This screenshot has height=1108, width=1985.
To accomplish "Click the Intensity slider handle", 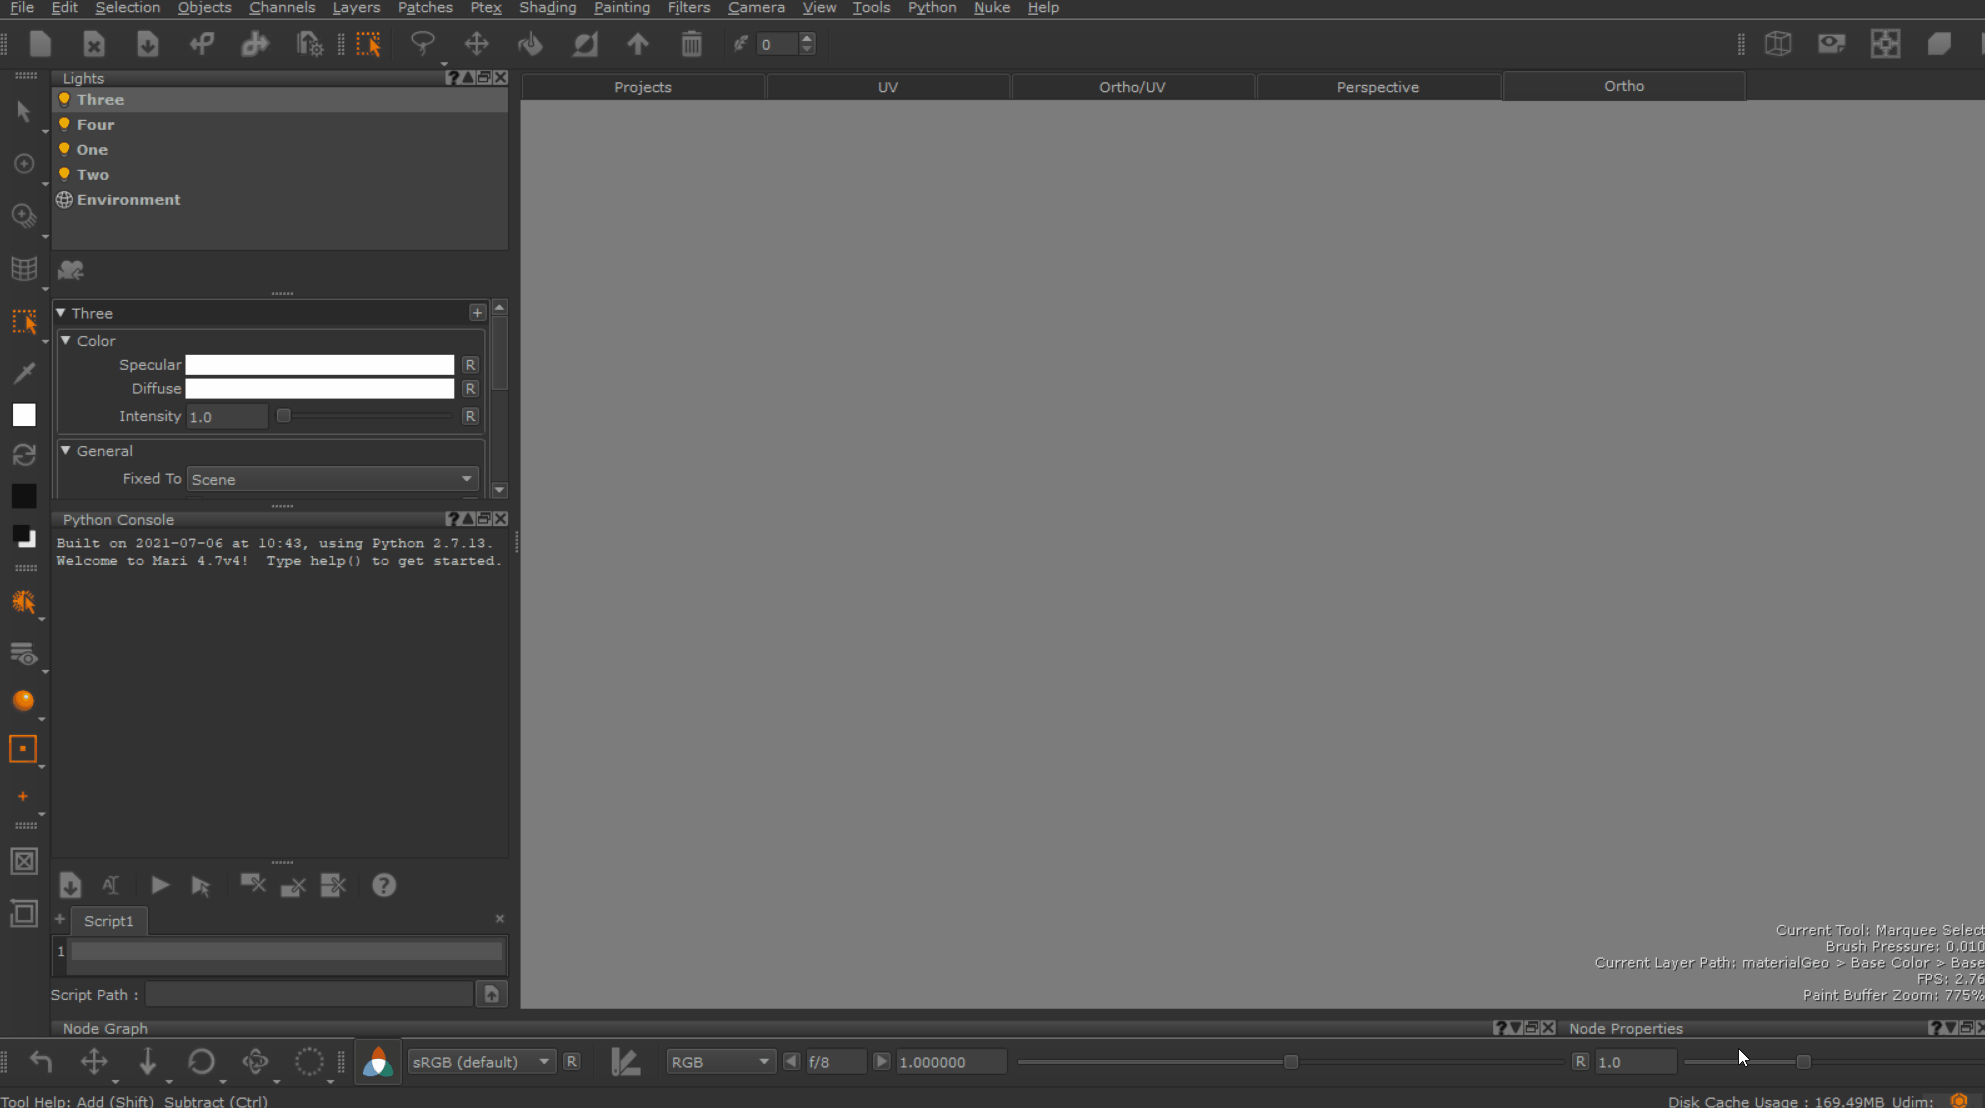I will [x=284, y=416].
